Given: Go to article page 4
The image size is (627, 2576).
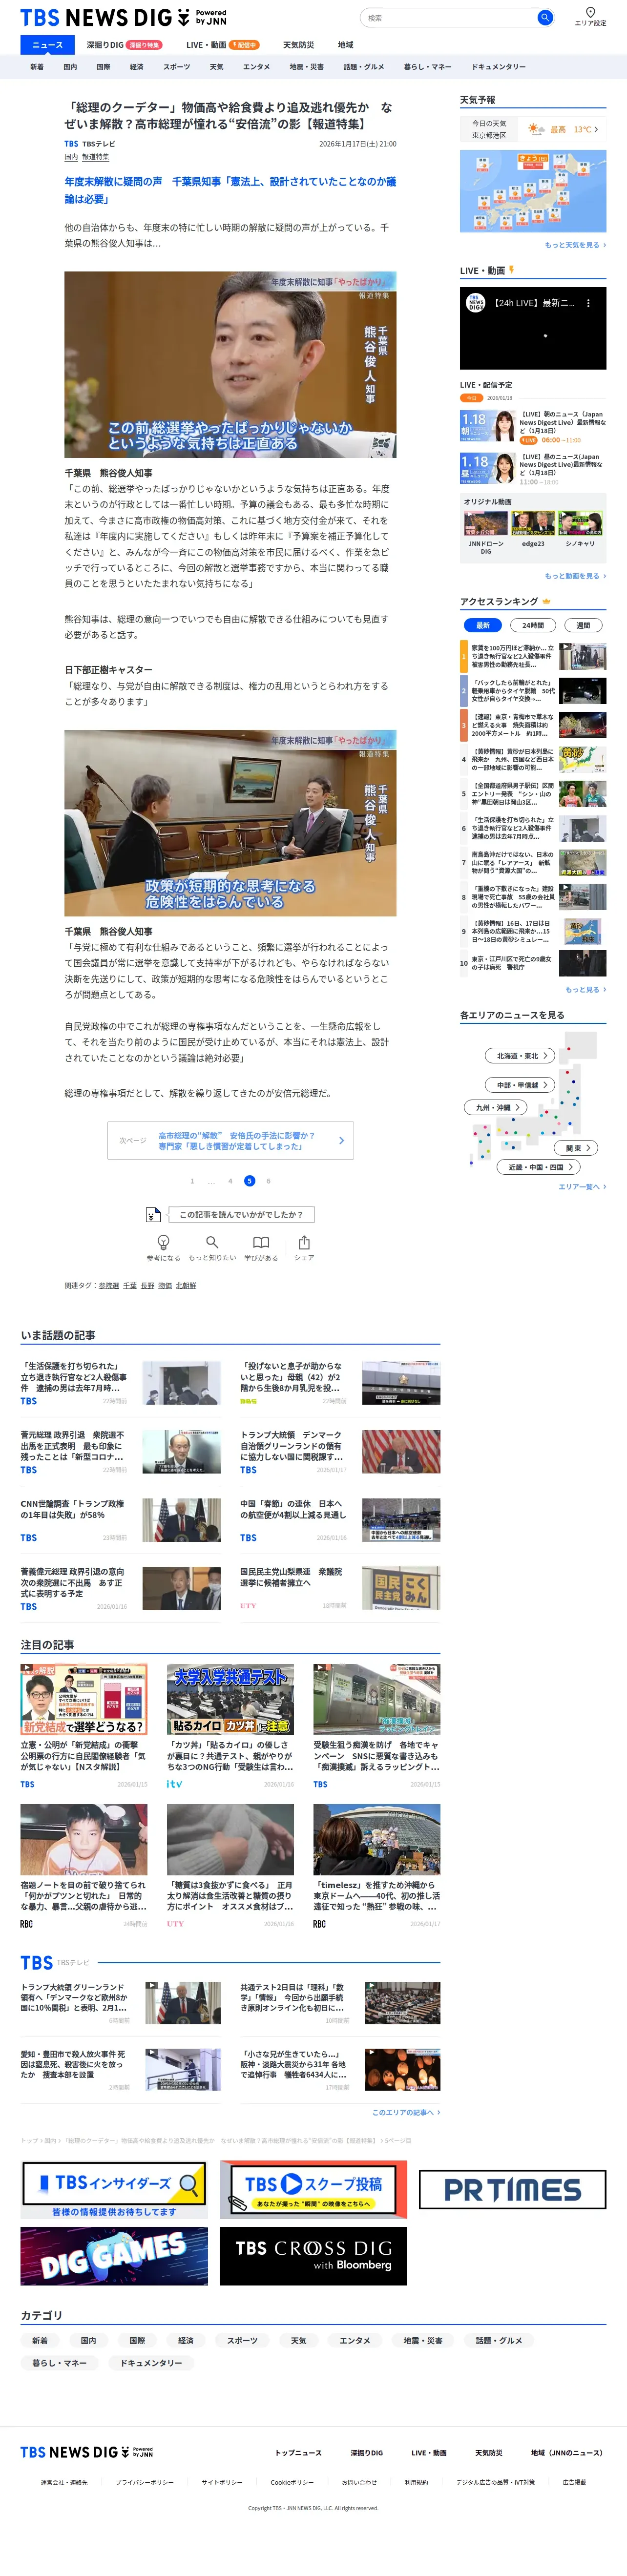Looking at the screenshot, I should tap(230, 1181).
